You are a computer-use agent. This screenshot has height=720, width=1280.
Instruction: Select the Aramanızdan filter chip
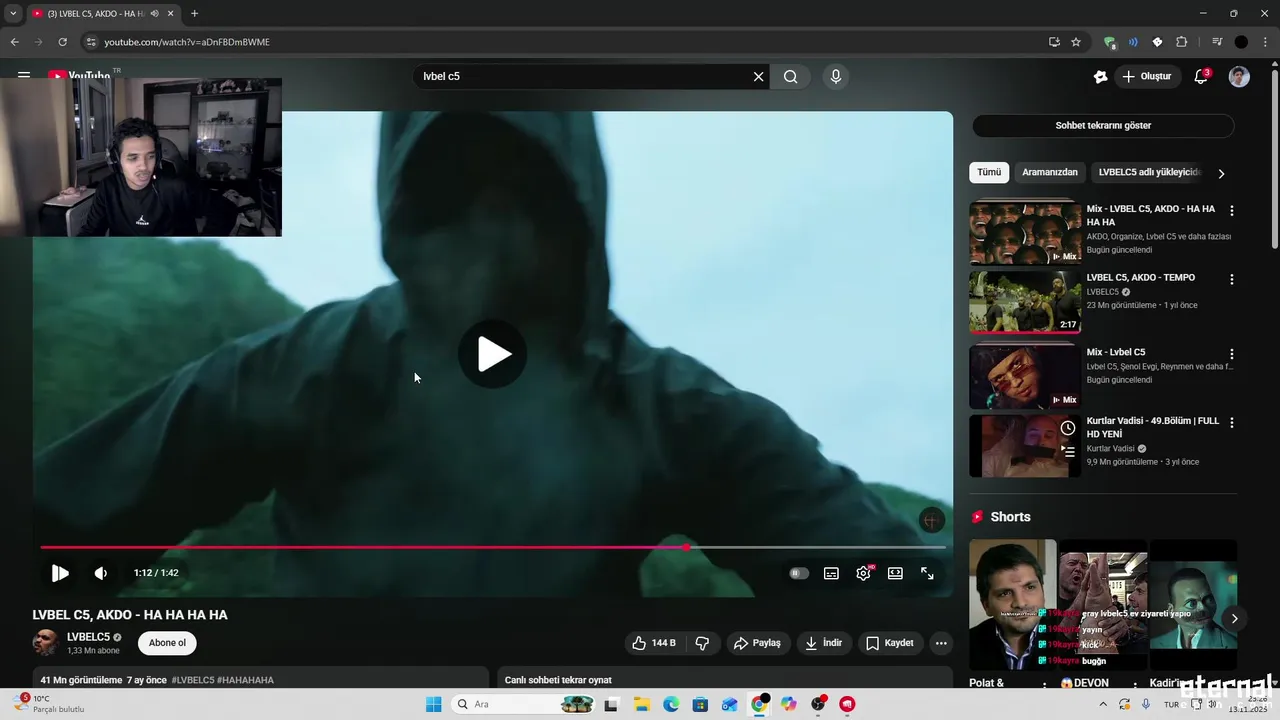(1050, 172)
